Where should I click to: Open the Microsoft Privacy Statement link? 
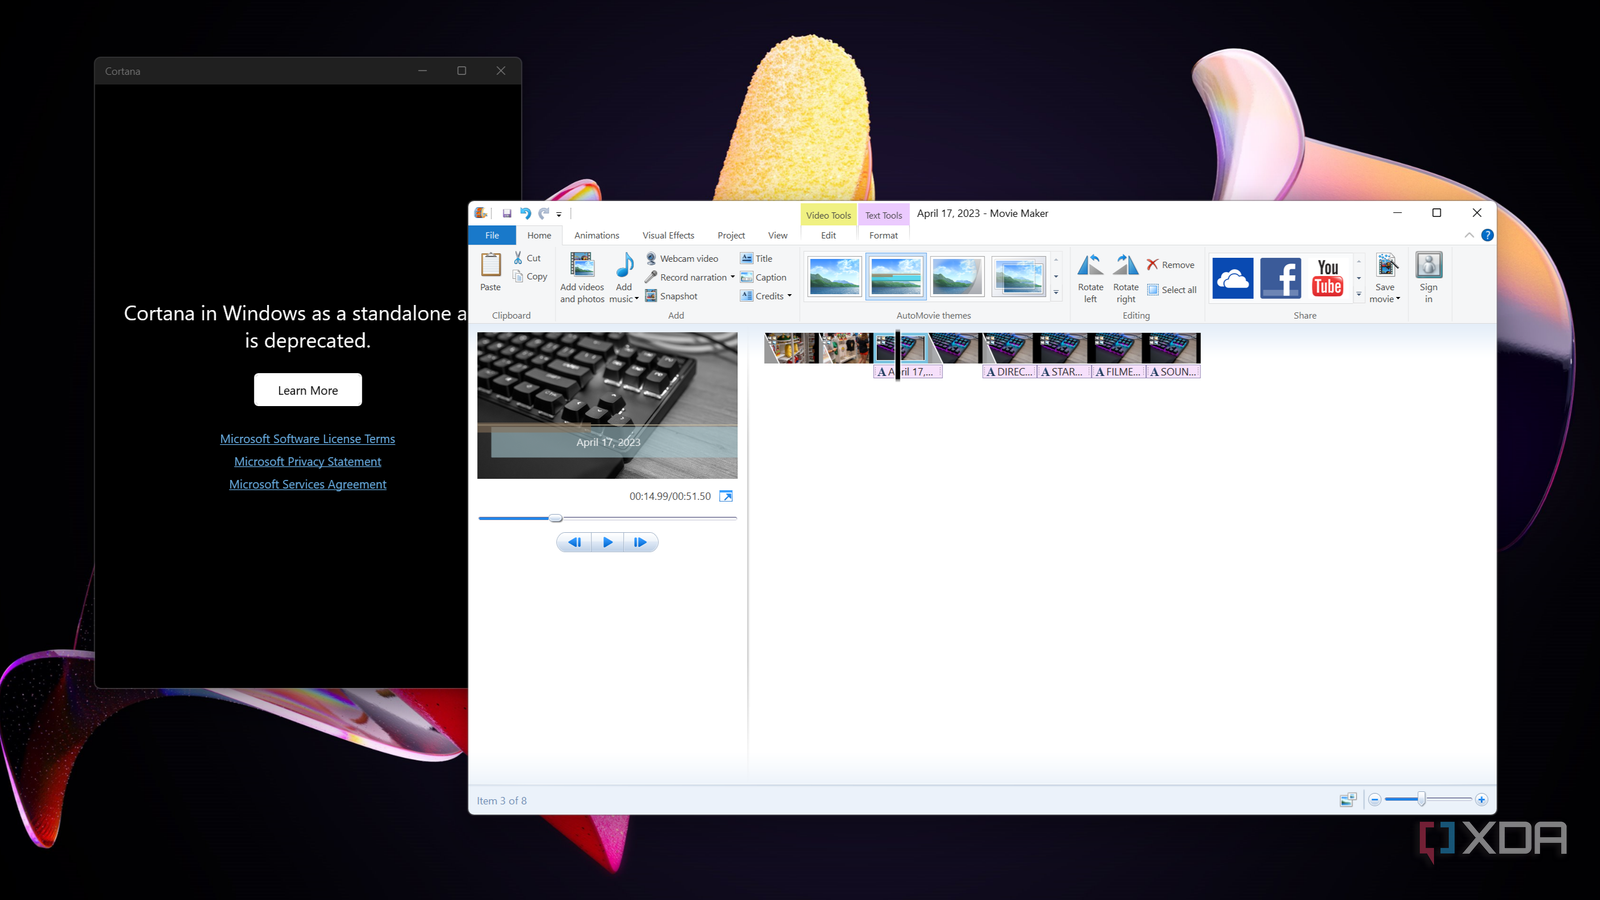tap(307, 461)
